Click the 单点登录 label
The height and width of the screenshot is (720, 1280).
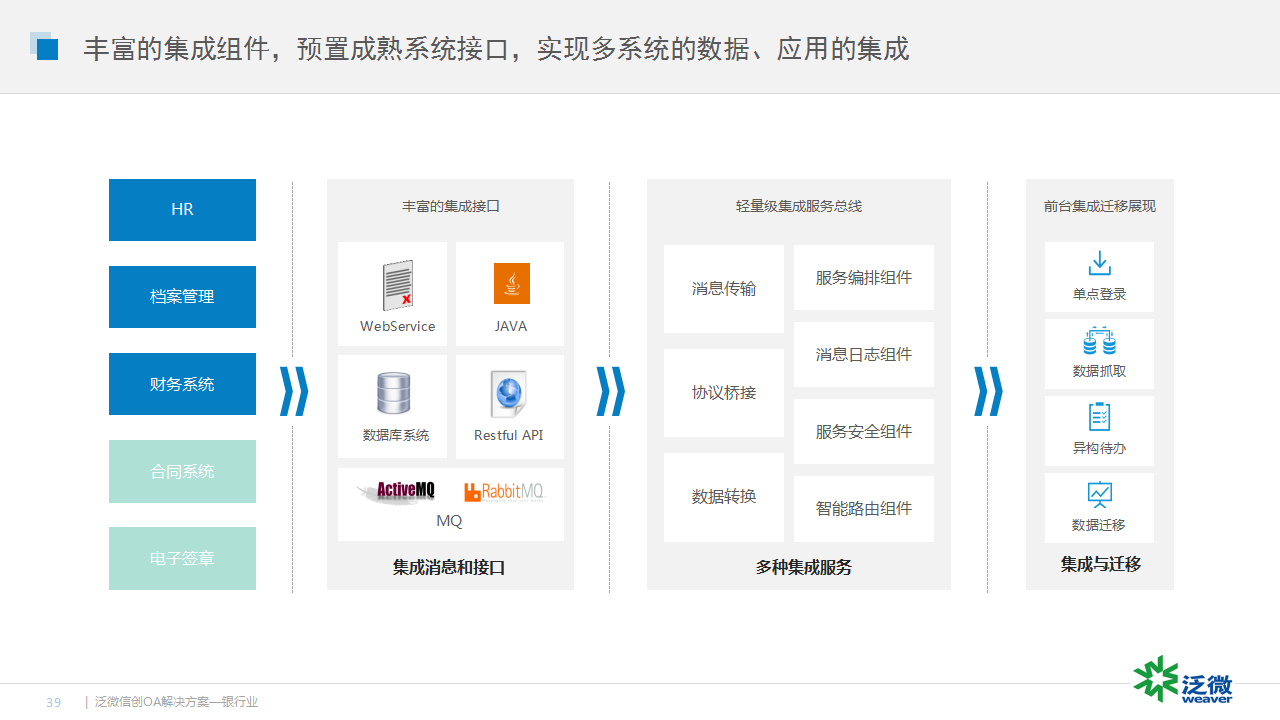1100,294
